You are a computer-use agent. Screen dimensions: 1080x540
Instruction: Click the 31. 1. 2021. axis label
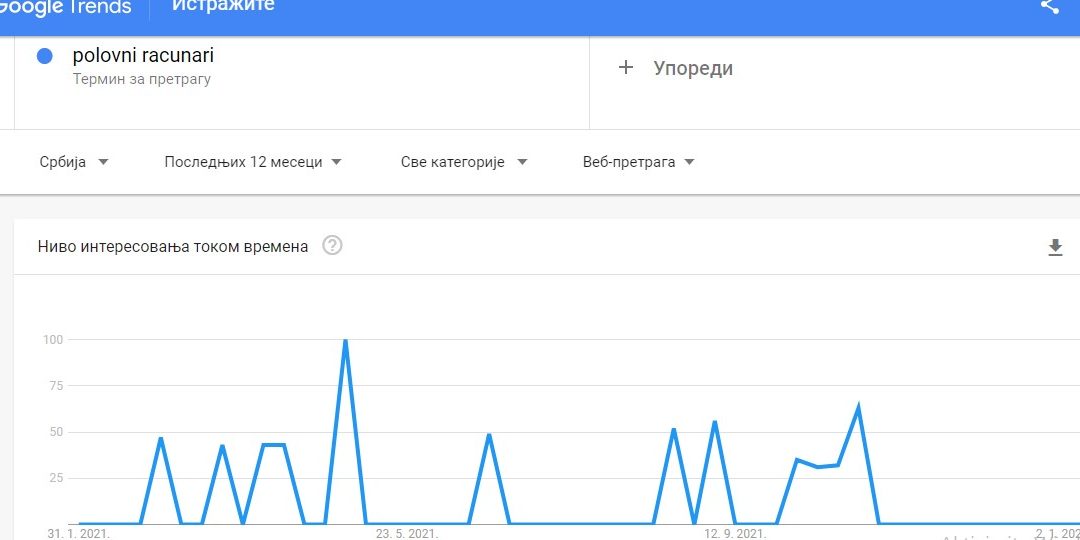79,533
